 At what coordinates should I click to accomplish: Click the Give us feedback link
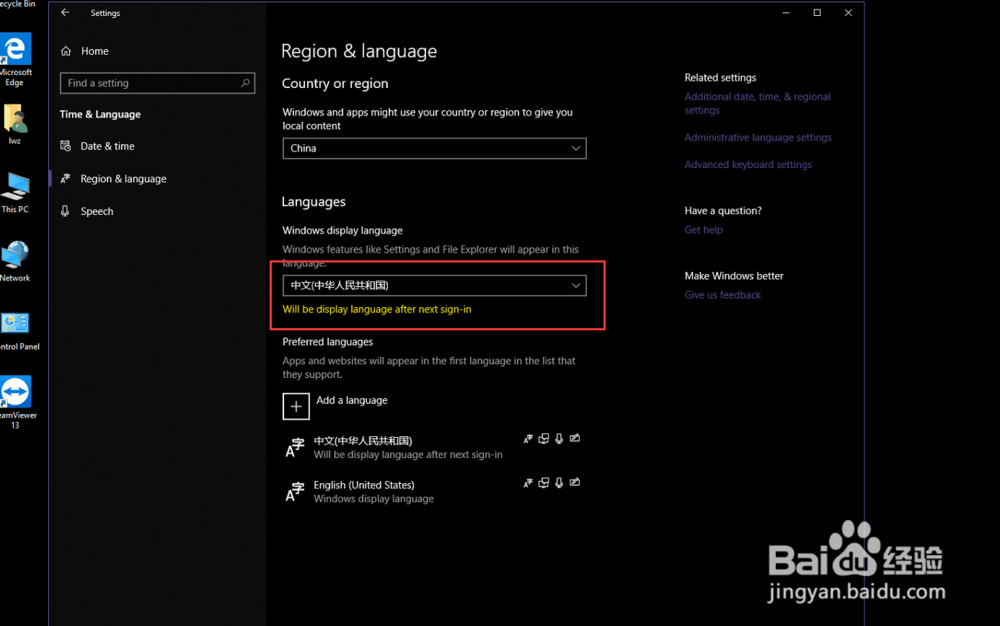[x=723, y=295]
